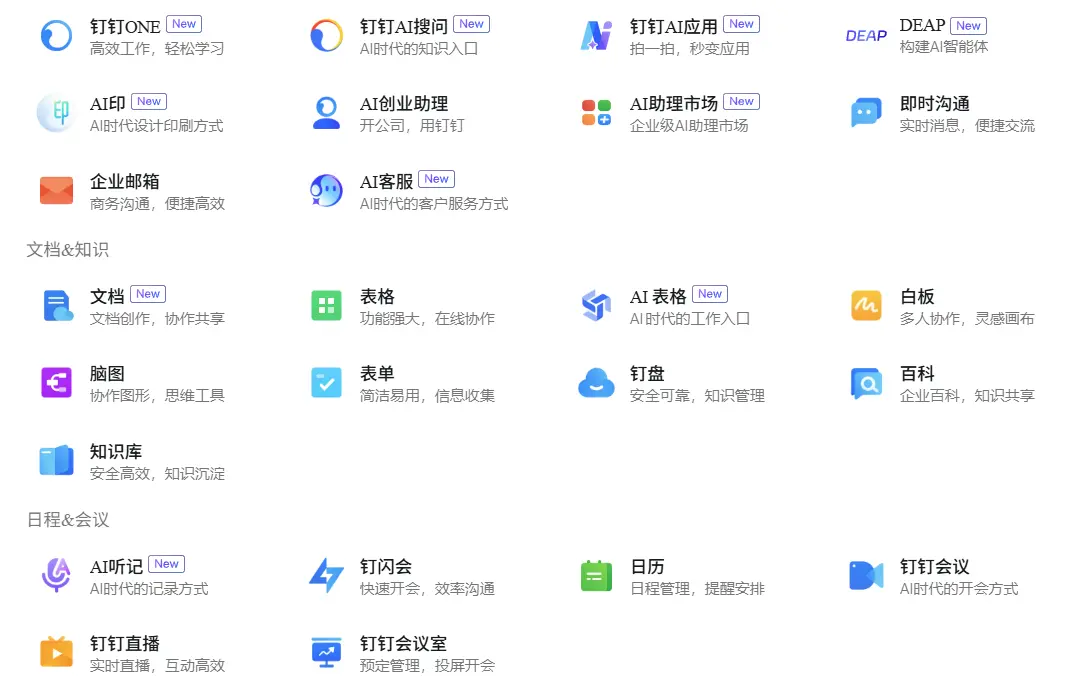The width and height of the screenshot is (1090, 692).
Task: Open the AI印 icon
Action: click(x=56, y=113)
